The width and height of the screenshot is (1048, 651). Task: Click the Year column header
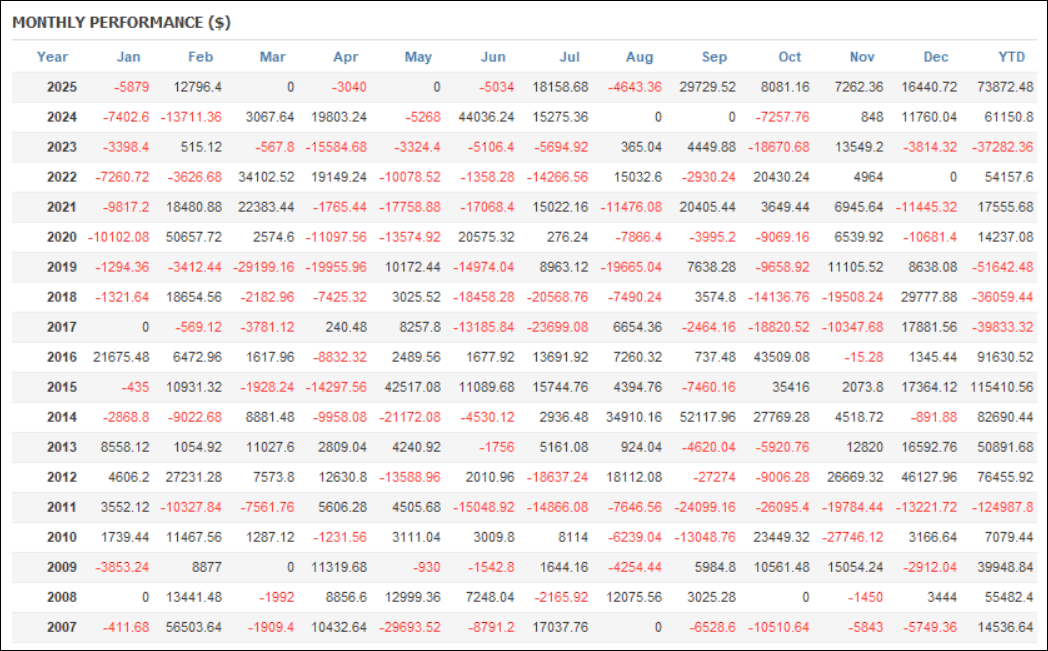click(52, 57)
